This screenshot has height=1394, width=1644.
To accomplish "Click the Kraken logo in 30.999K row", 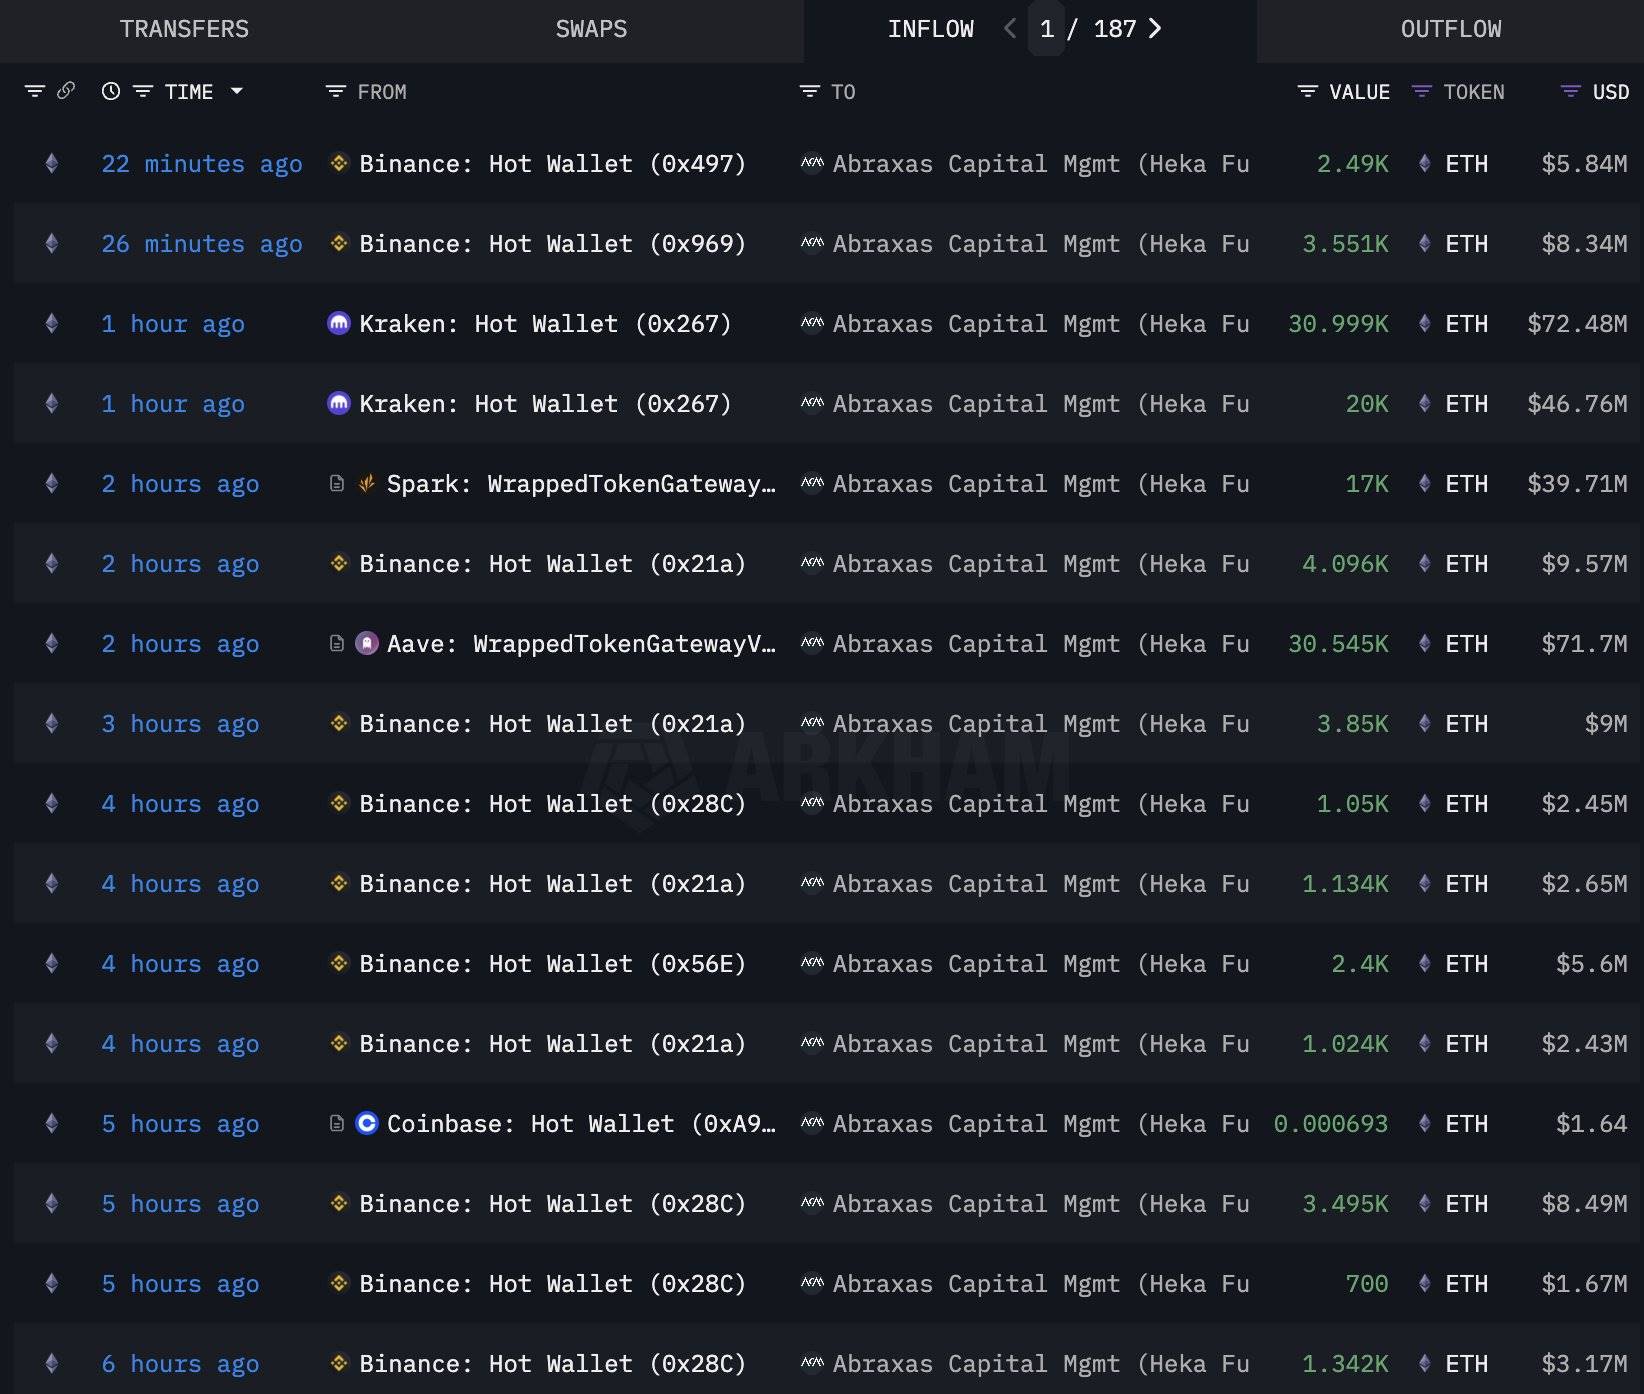I will pyautogui.click(x=339, y=323).
